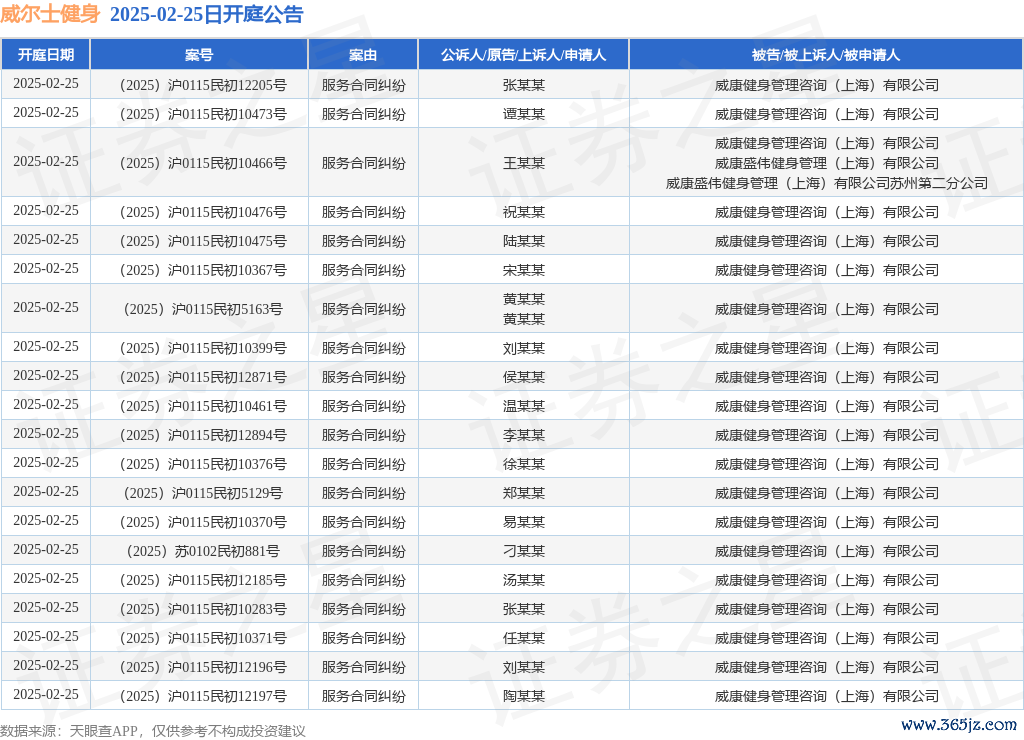This screenshot has width=1024, height=740.
Task: Click the 案号 column header
Action: click(199, 55)
